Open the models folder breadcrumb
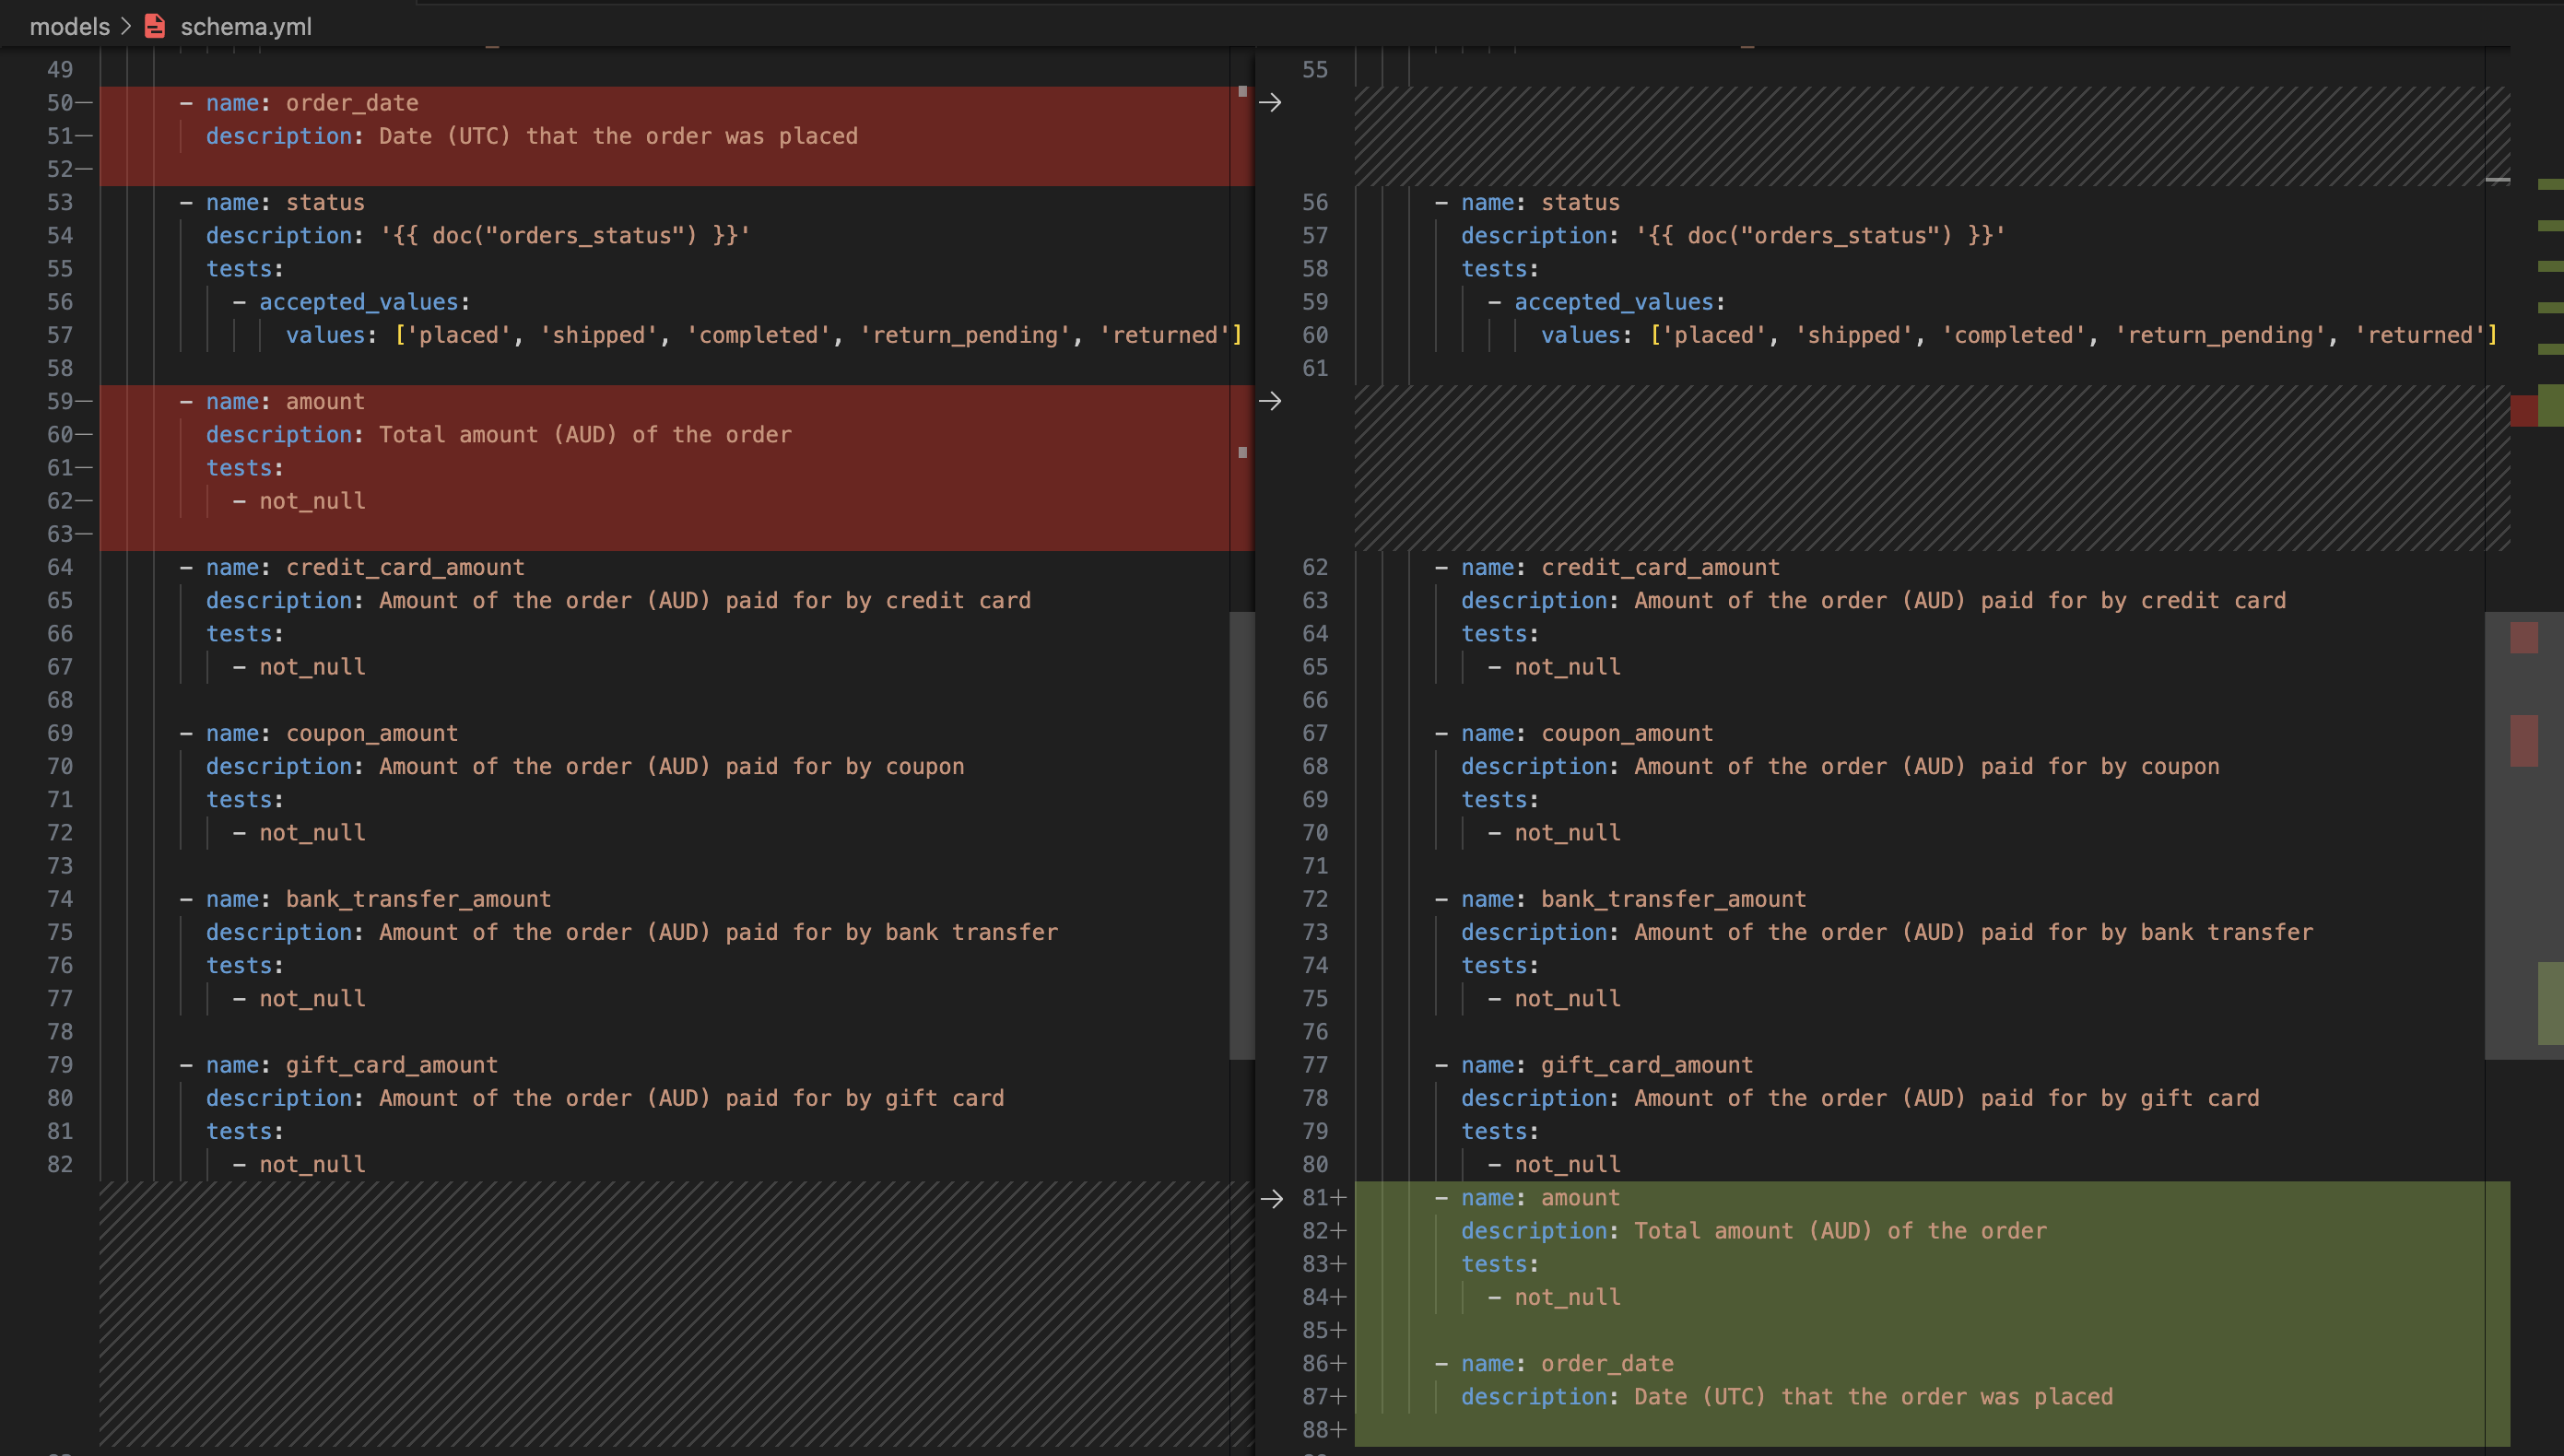This screenshot has width=2564, height=1456. (69, 26)
